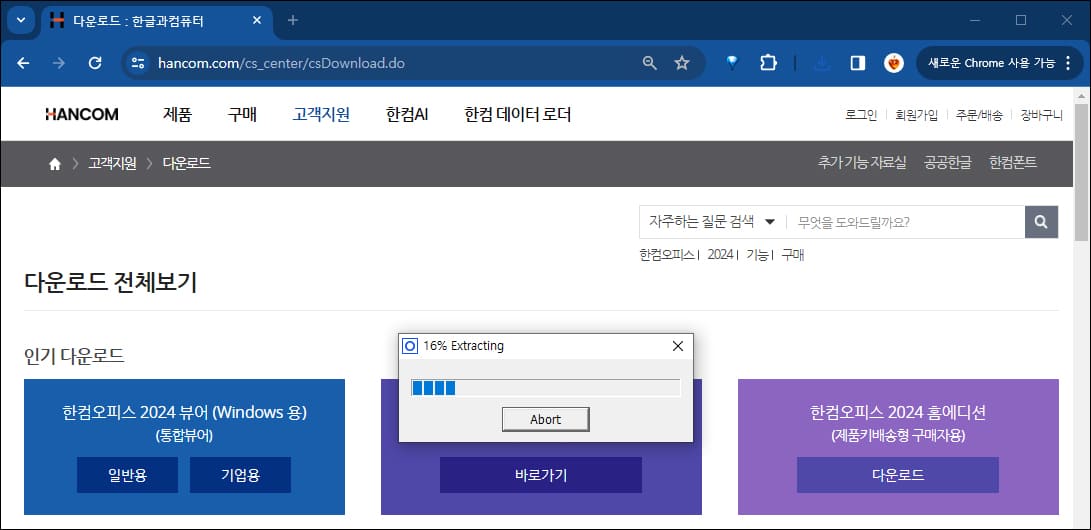The height and width of the screenshot is (530, 1091).
Task: Open the 공공한글 link
Action: tap(948, 163)
